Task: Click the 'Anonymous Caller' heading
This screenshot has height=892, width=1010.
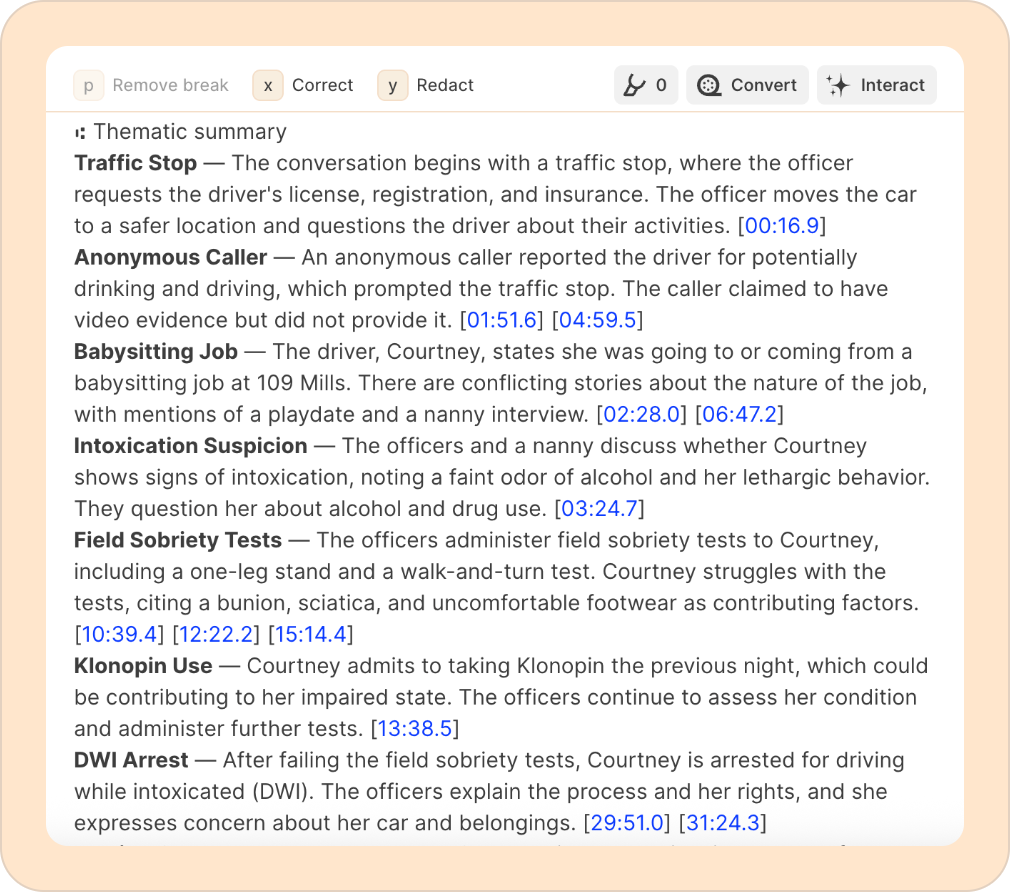Action: click(x=171, y=257)
